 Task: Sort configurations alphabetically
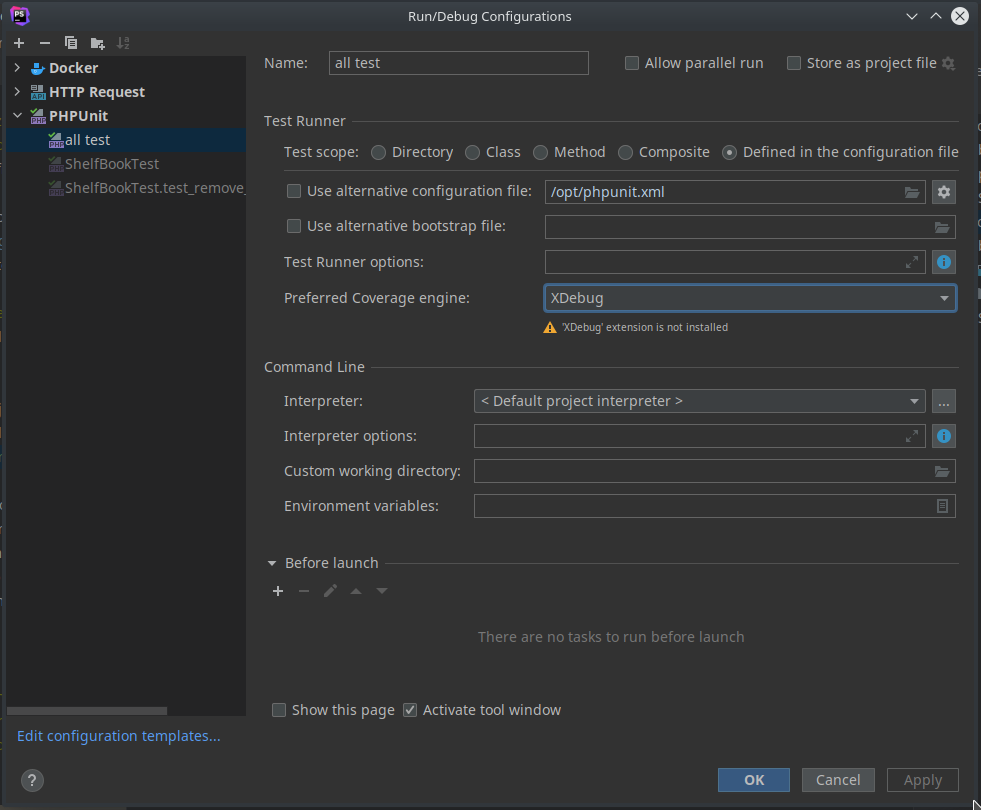[123, 43]
